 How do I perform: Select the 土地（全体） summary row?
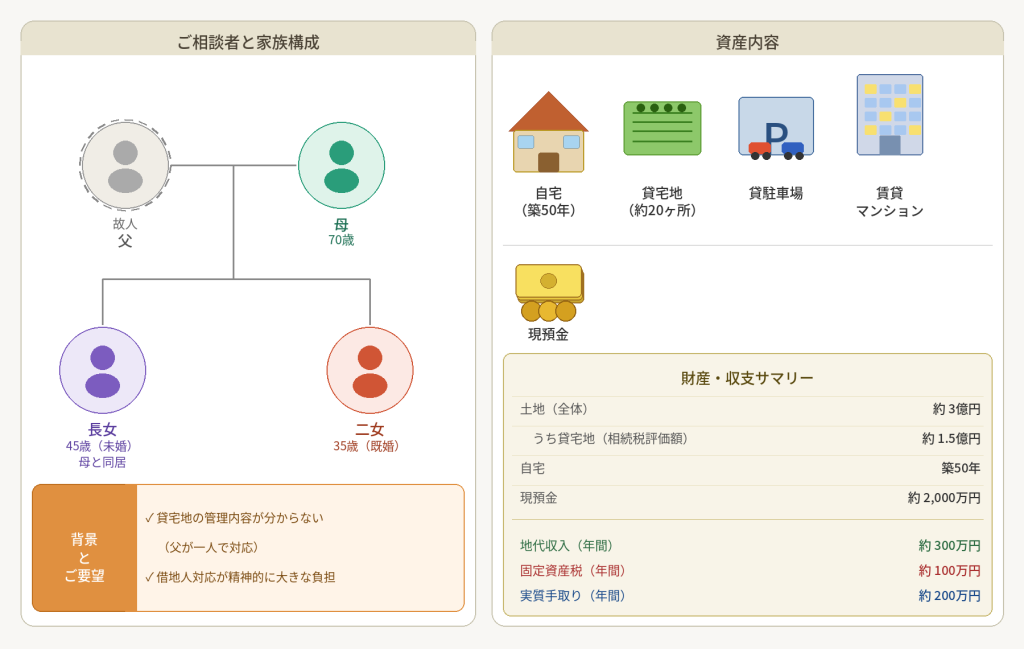[x=747, y=409]
